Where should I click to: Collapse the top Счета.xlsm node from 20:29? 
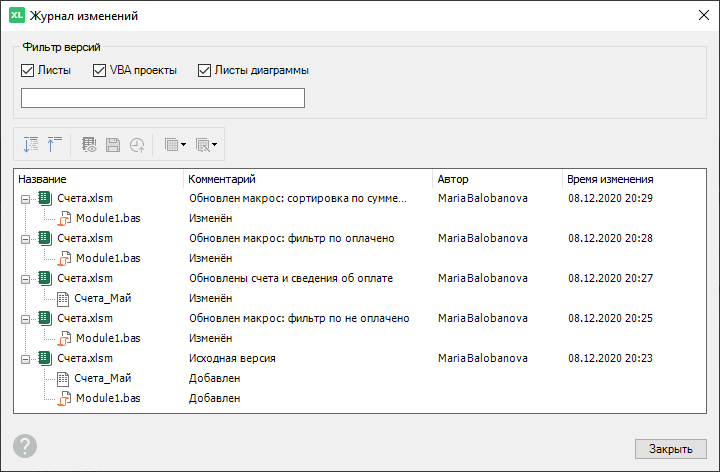pos(24,198)
